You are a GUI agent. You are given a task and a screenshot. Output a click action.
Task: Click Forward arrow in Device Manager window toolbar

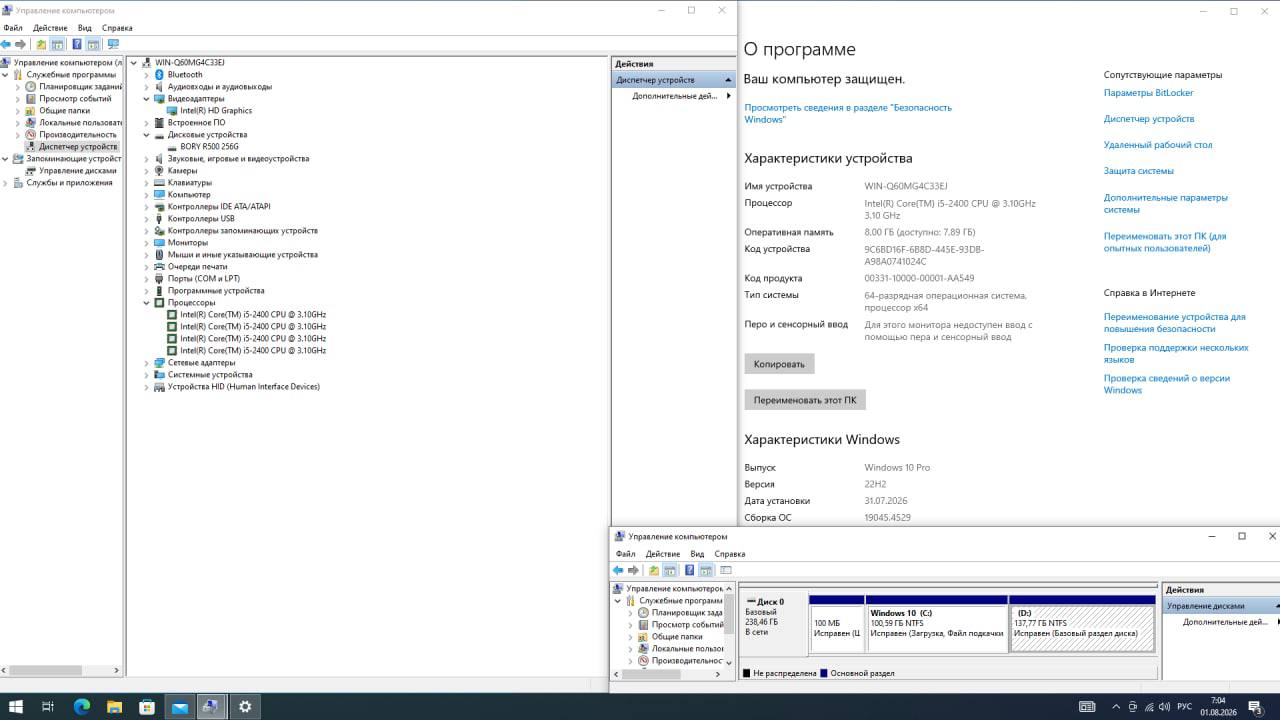pyautogui.click(x=20, y=44)
